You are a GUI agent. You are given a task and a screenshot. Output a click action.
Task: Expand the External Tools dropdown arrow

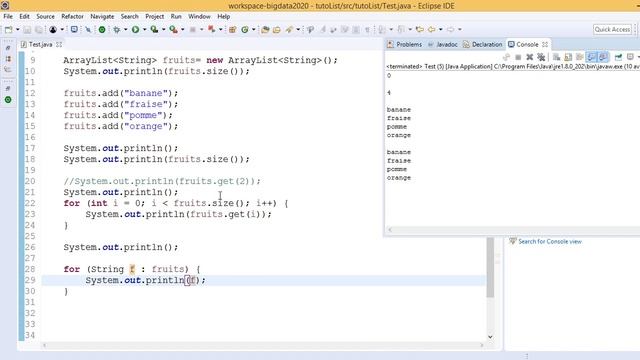tap(182, 29)
